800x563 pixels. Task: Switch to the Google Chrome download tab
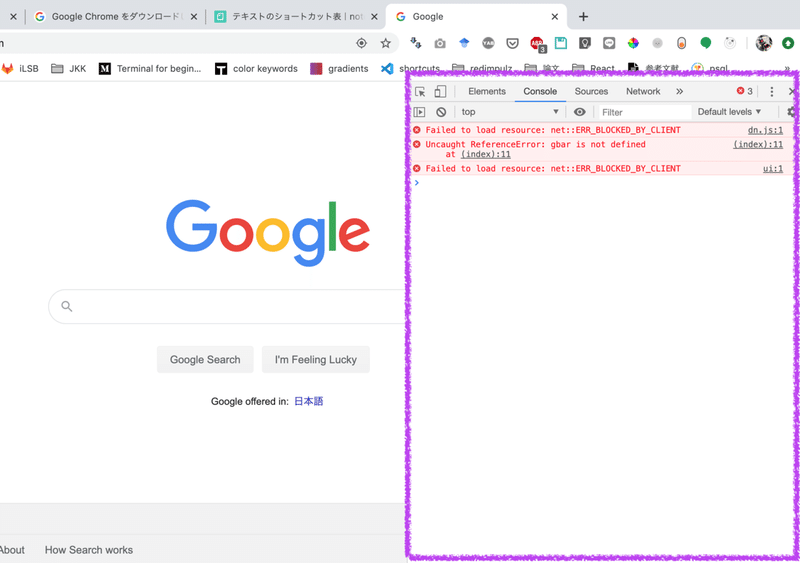coord(115,17)
